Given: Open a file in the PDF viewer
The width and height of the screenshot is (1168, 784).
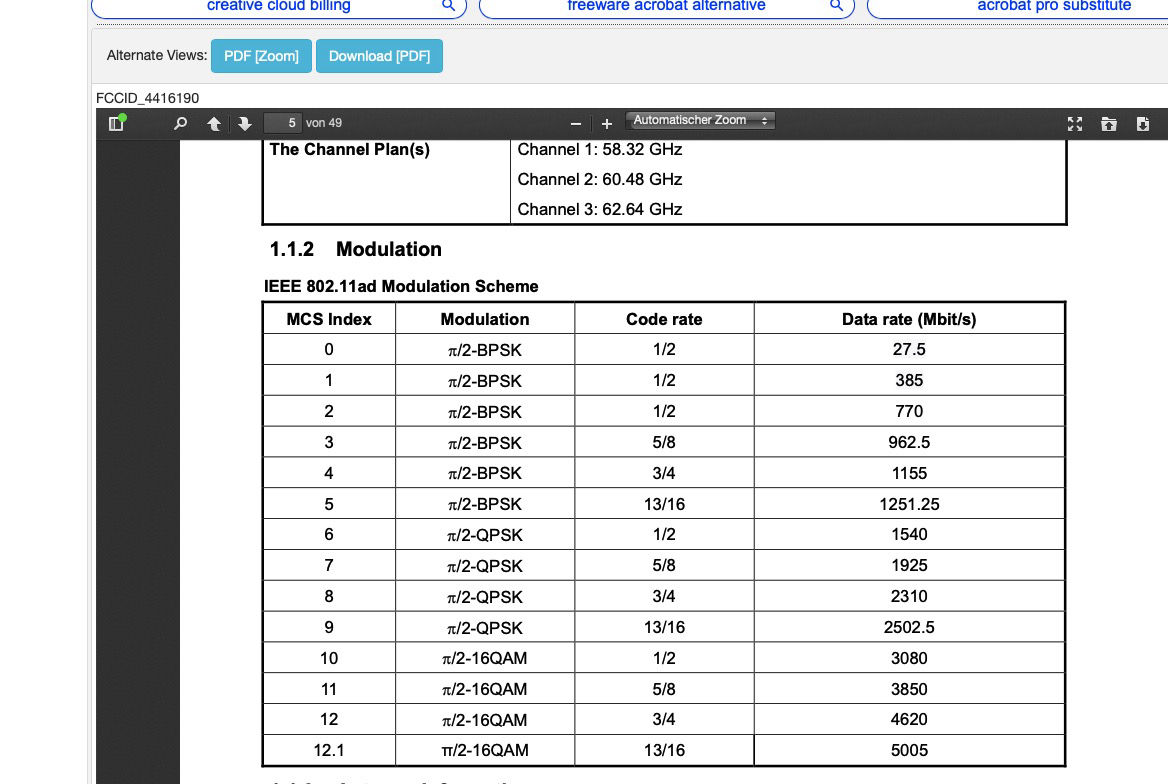Looking at the screenshot, I should coord(1108,124).
